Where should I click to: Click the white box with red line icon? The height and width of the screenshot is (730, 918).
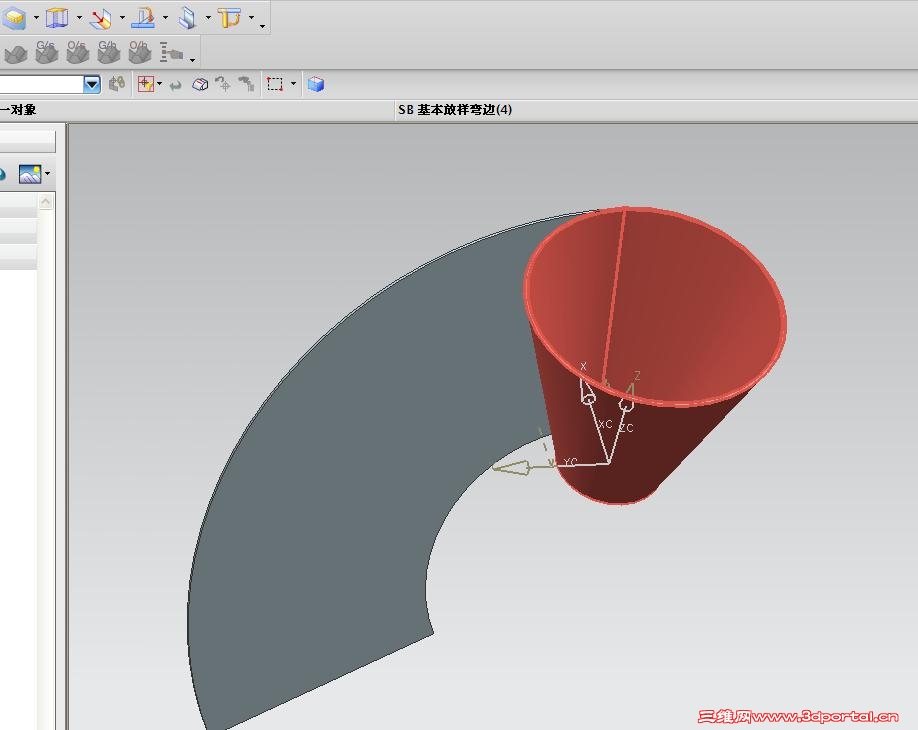tap(200, 85)
